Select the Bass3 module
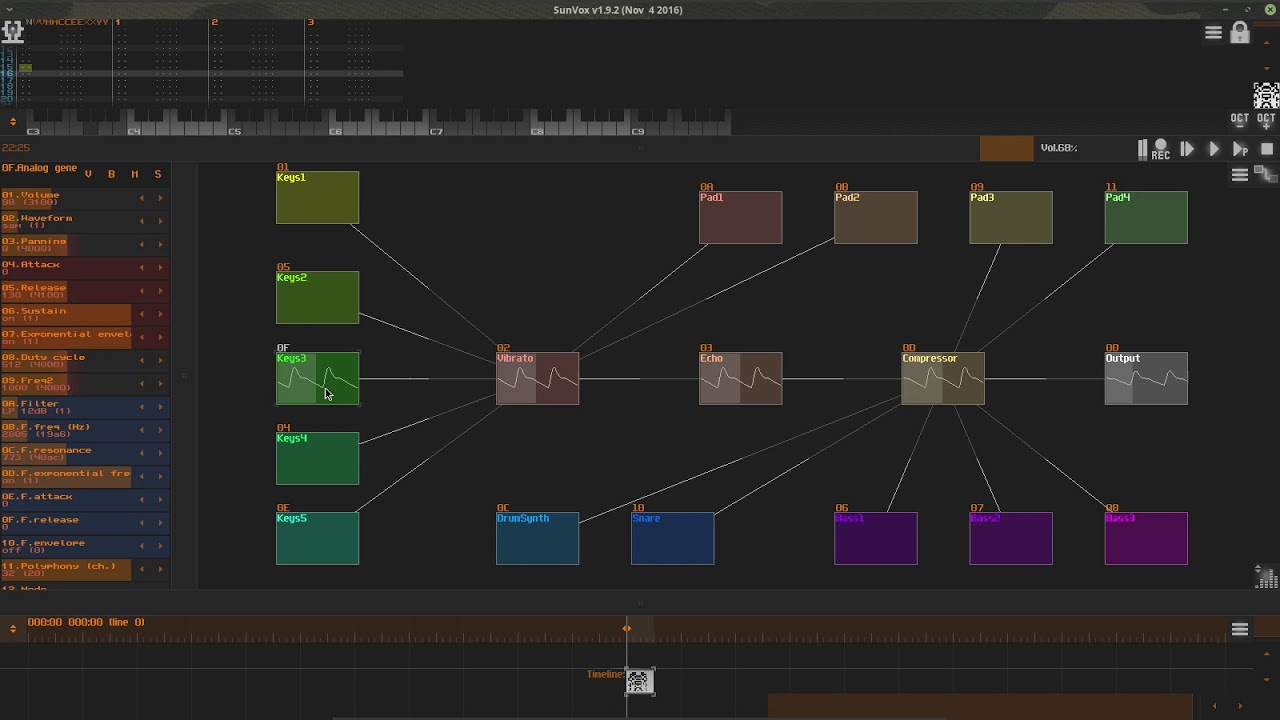This screenshot has height=720, width=1280. pyautogui.click(x=1146, y=538)
